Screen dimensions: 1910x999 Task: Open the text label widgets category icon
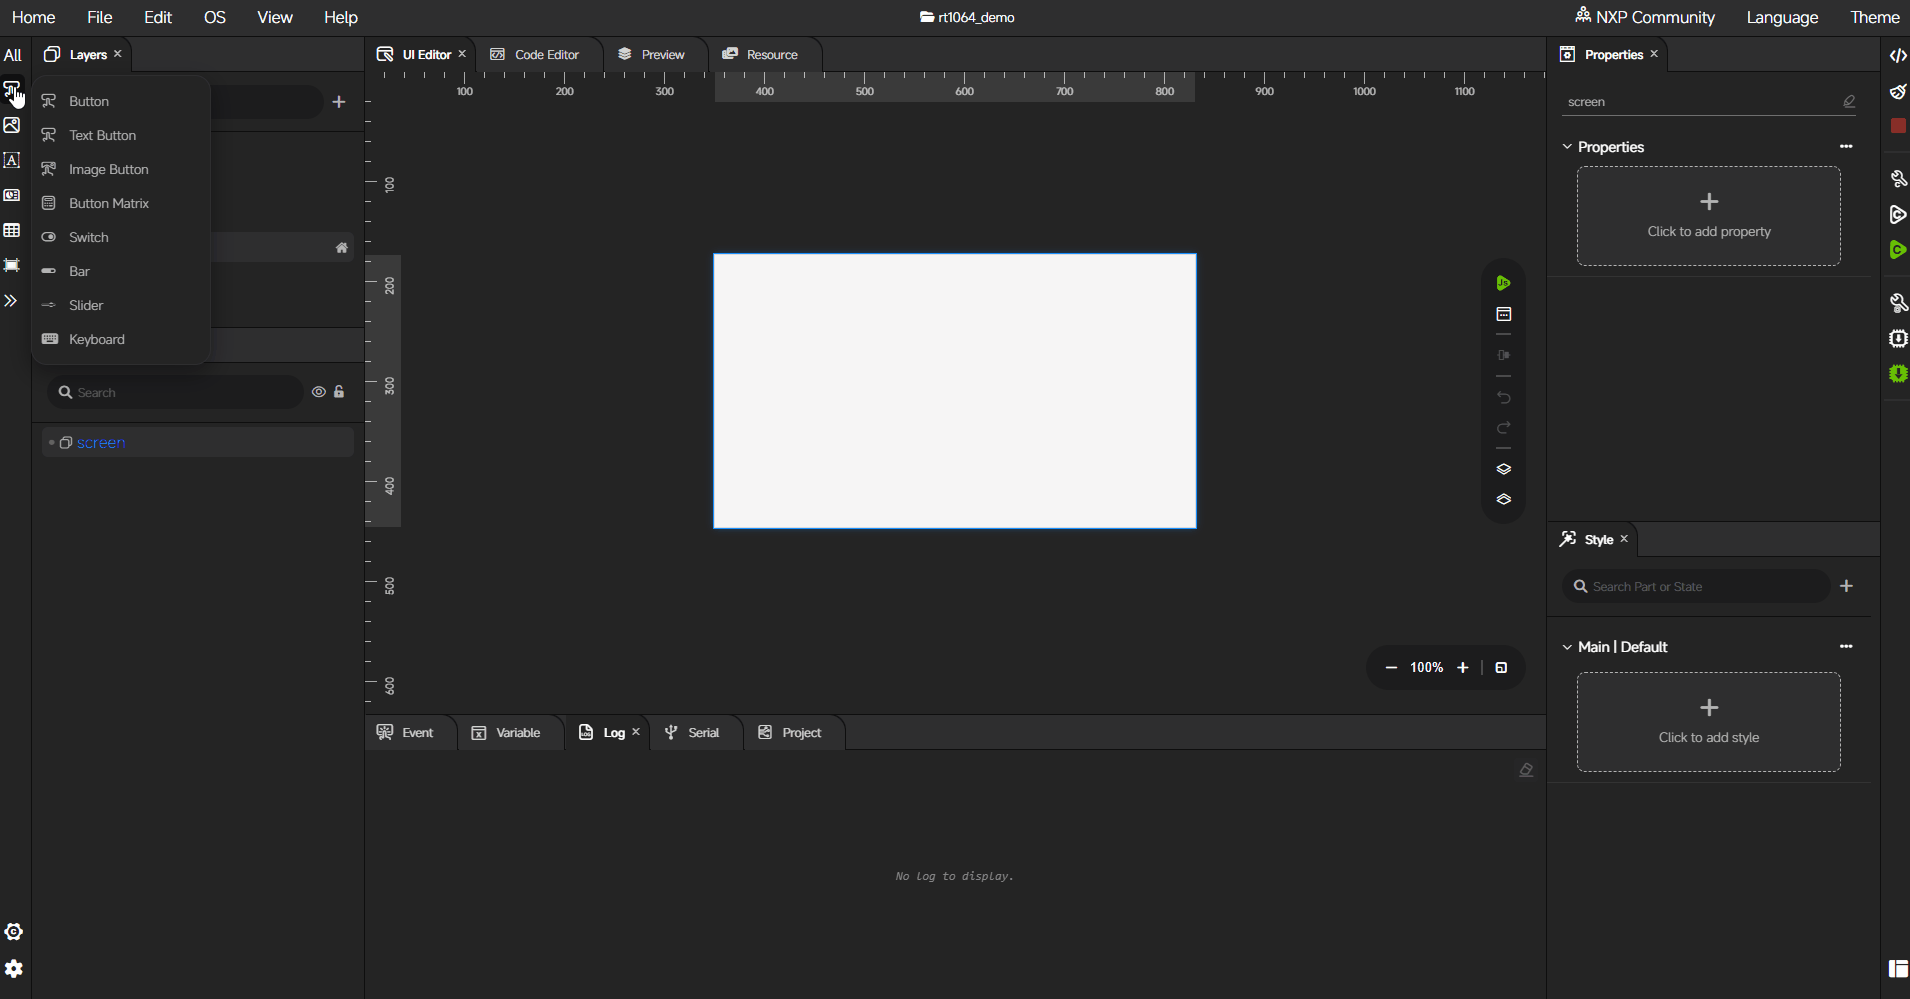point(12,160)
